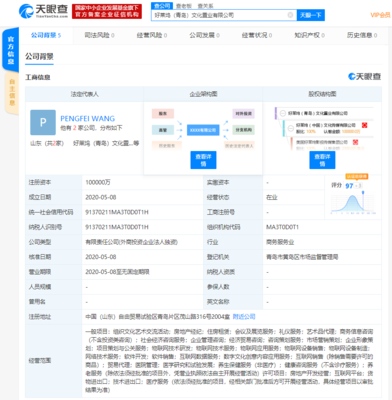The image size is (392, 400).
Task: Open the 司法风险 tab
Action: coord(99,35)
